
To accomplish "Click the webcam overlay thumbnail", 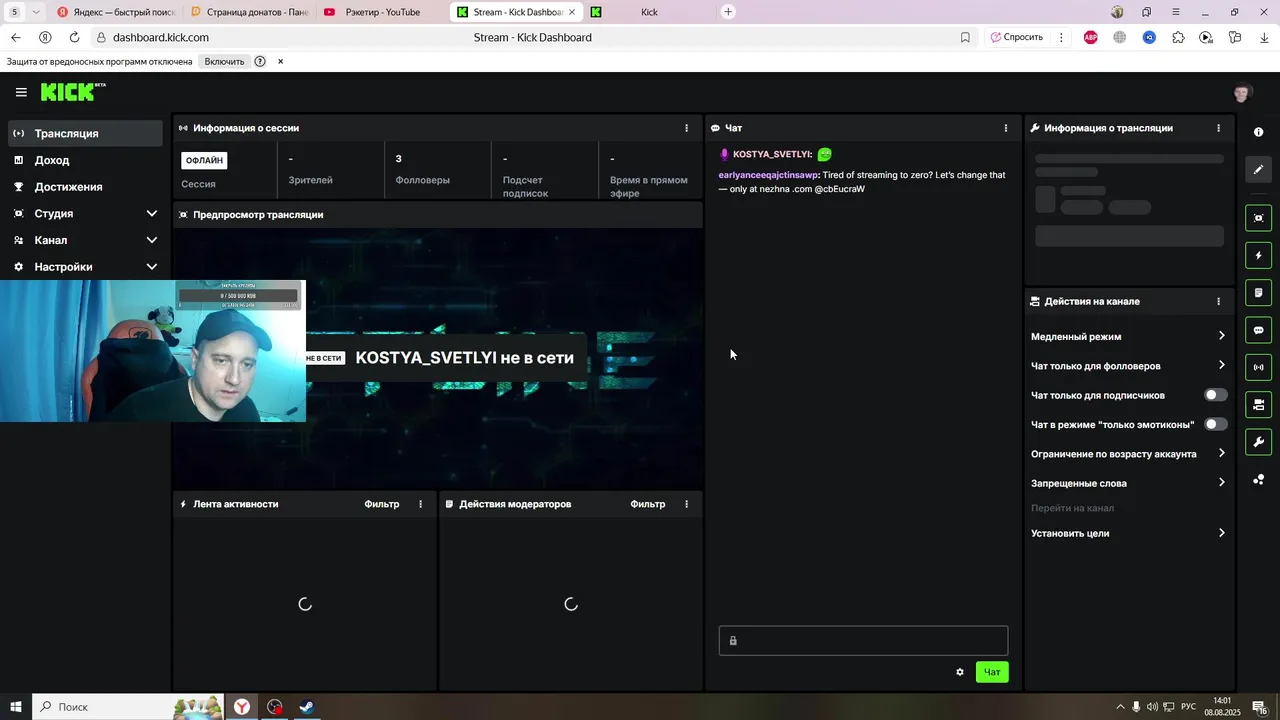I will (x=153, y=351).
